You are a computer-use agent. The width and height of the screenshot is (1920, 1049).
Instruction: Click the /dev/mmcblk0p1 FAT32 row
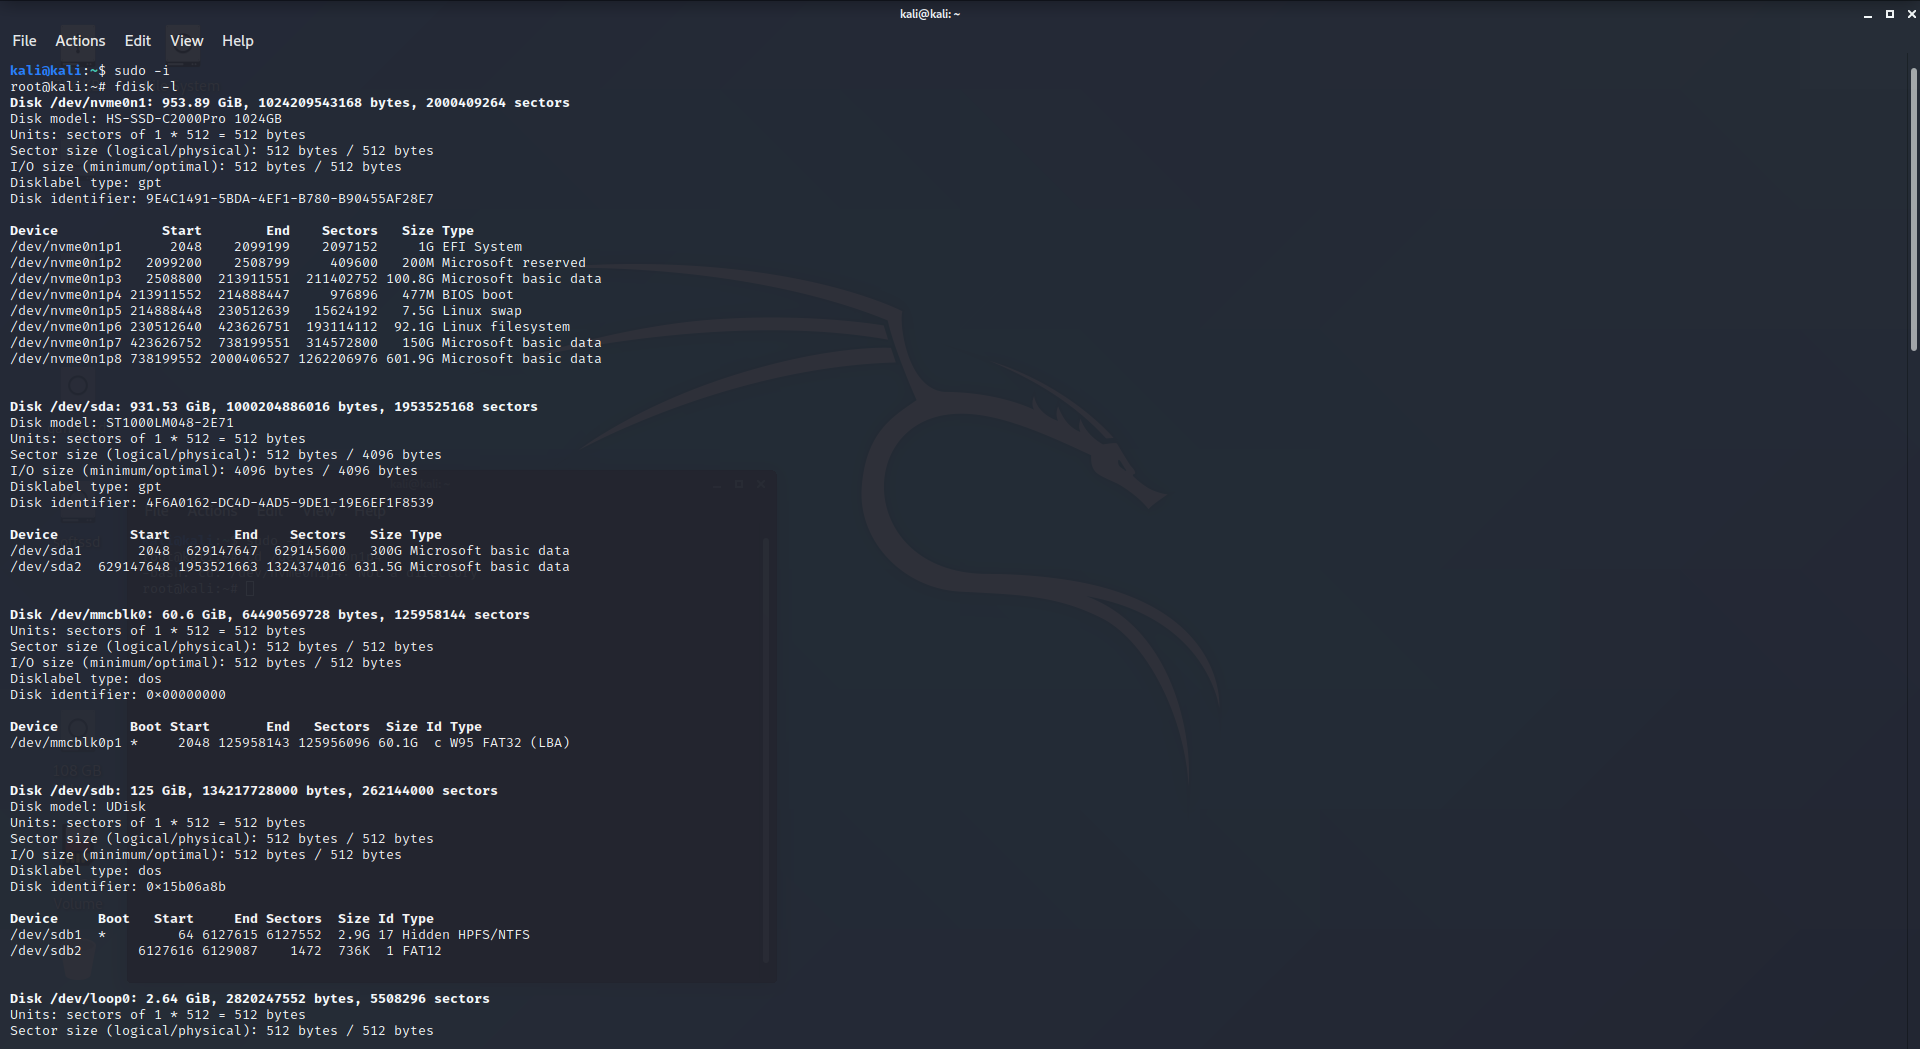point(290,743)
